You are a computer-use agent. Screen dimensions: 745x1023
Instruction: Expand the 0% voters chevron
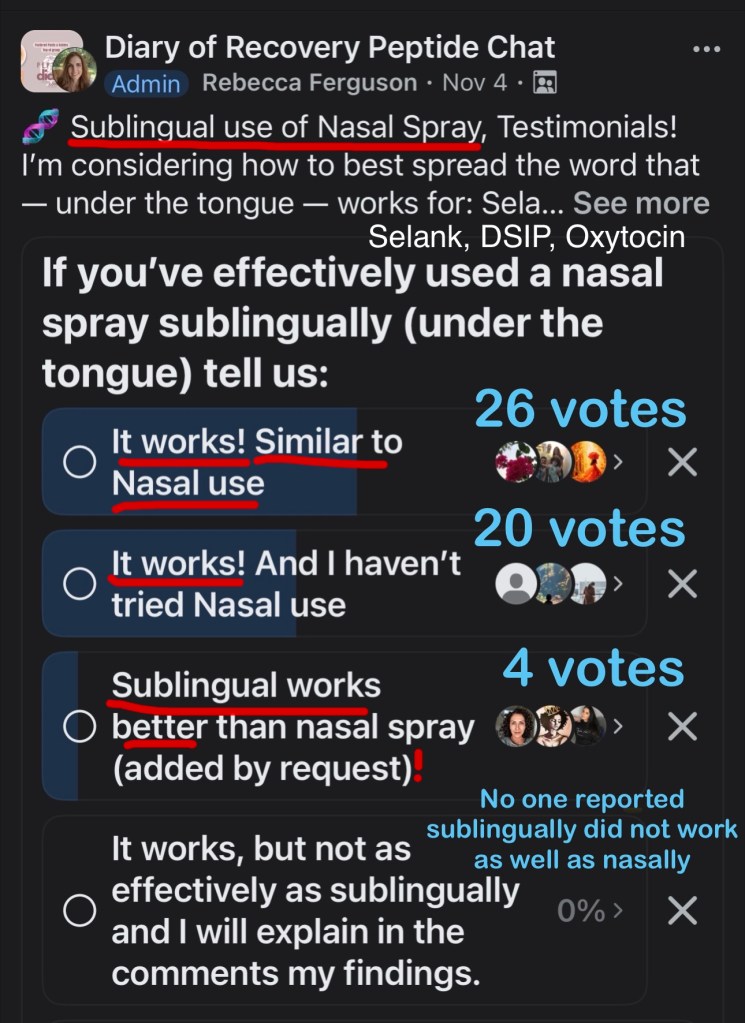click(x=618, y=911)
